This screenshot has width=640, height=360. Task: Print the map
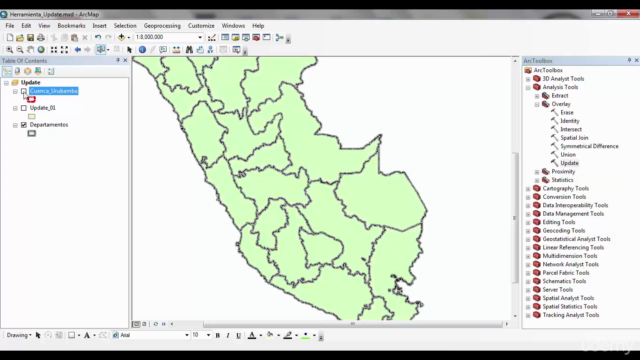(x=41, y=38)
